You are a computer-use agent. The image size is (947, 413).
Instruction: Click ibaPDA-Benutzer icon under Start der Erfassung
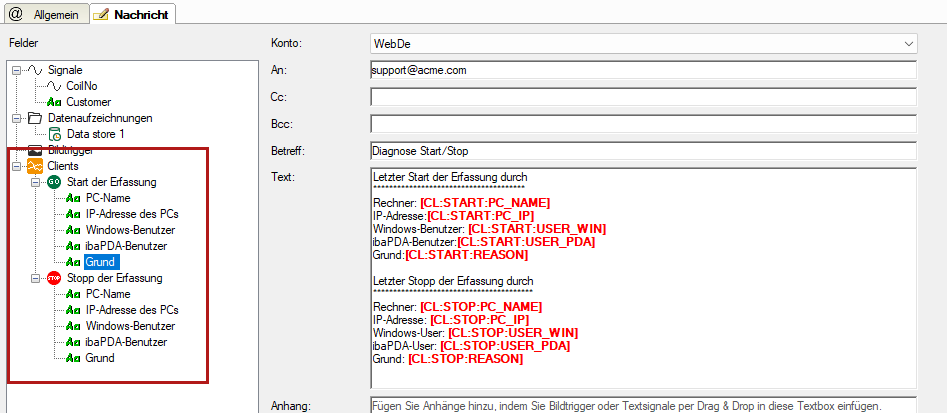(x=74, y=246)
